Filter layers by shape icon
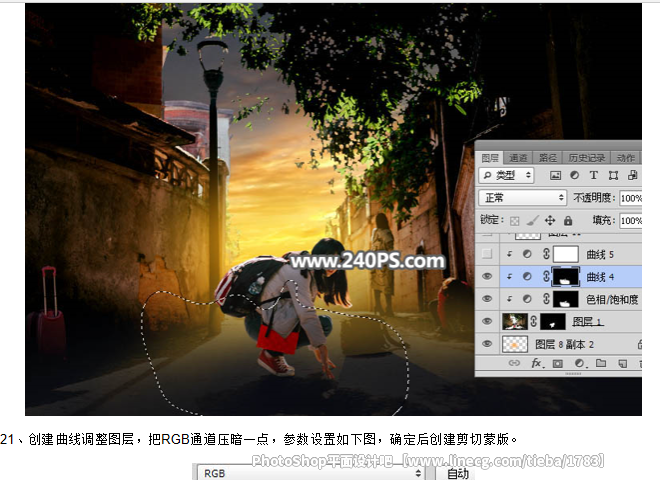This screenshot has width=660, height=480. point(613,176)
